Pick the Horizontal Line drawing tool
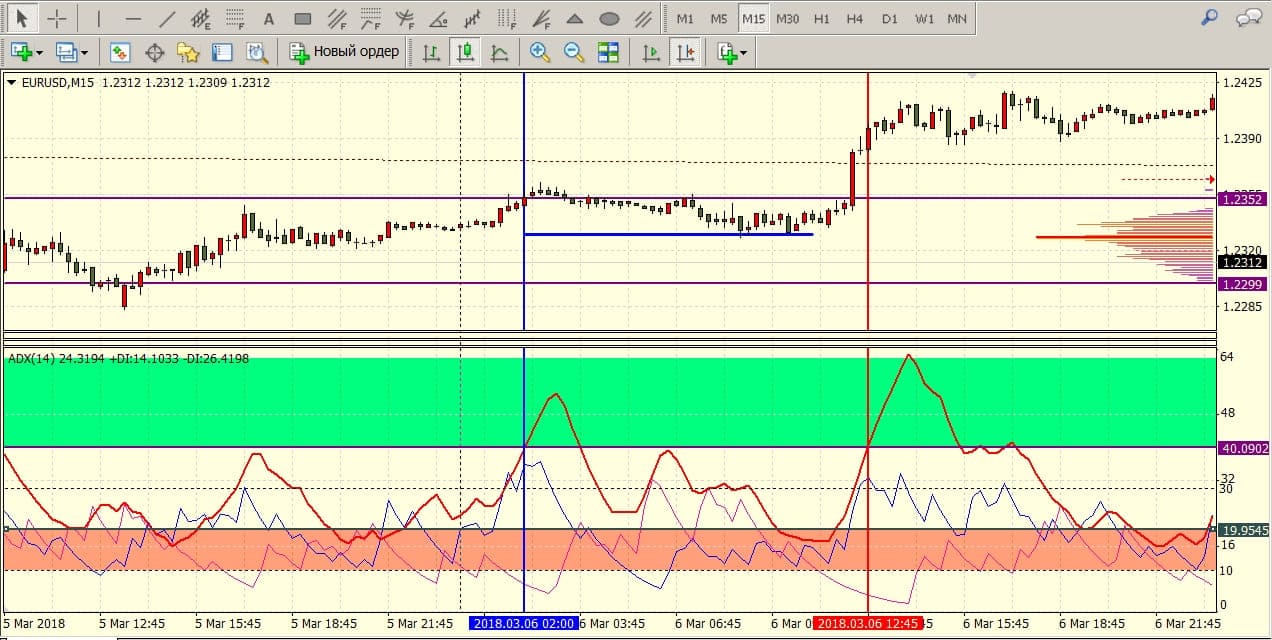The image size is (1272, 640). pyautogui.click(x=133, y=18)
